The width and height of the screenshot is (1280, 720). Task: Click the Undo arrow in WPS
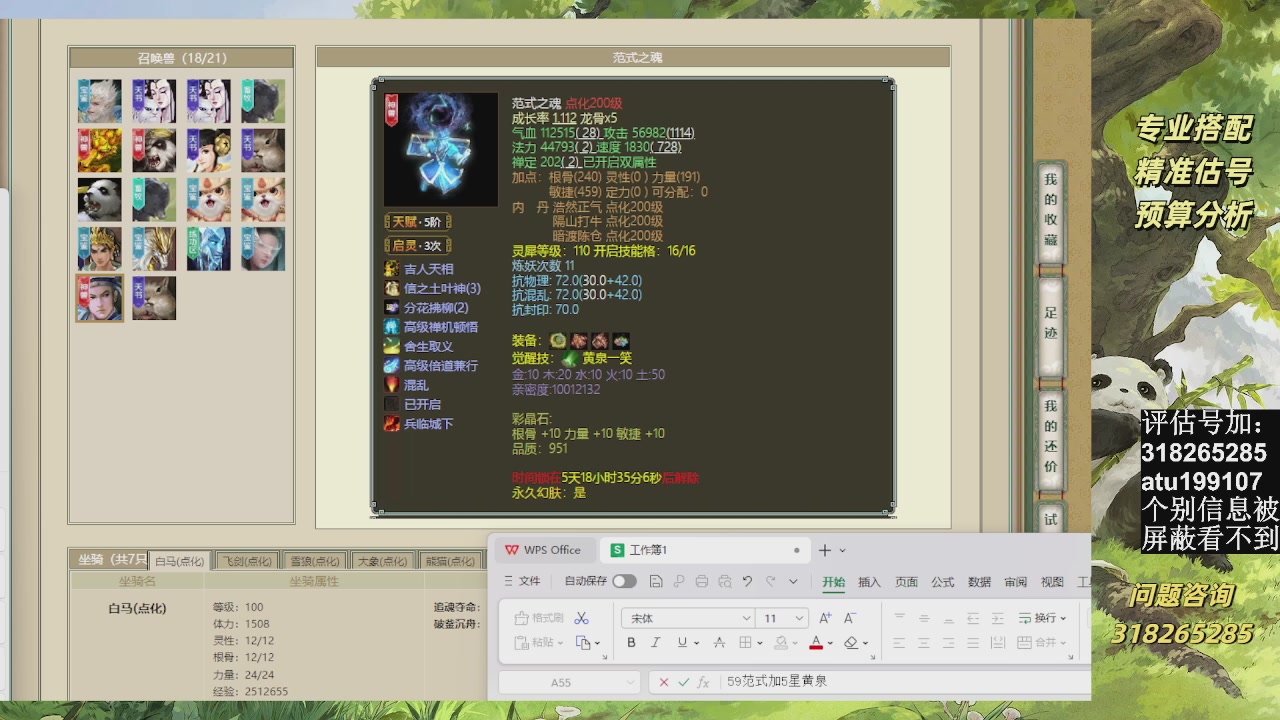point(746,581)
